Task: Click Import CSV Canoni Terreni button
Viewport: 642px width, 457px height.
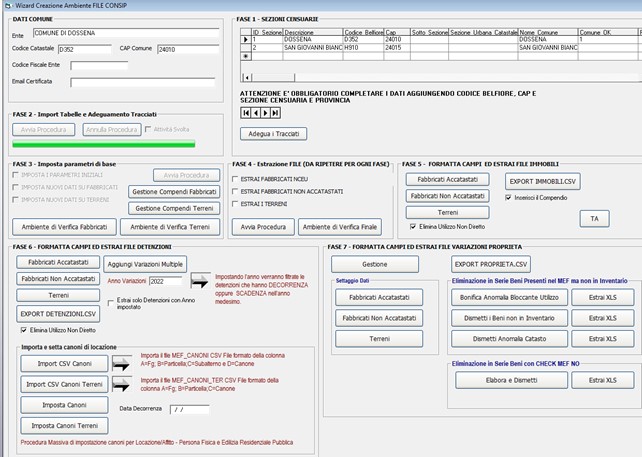Action: [64, 384]
